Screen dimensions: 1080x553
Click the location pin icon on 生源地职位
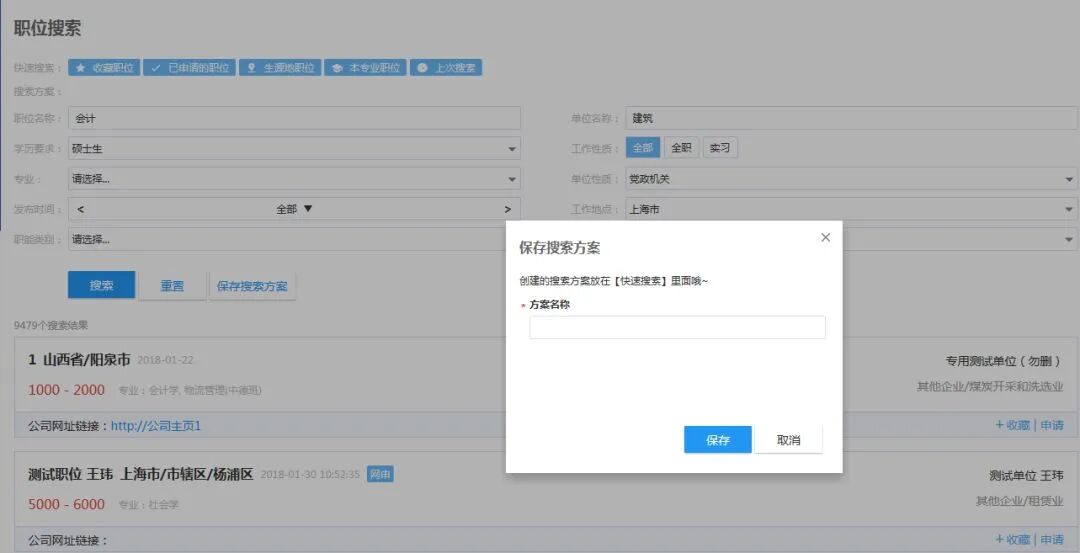click(x=251, y=67)
